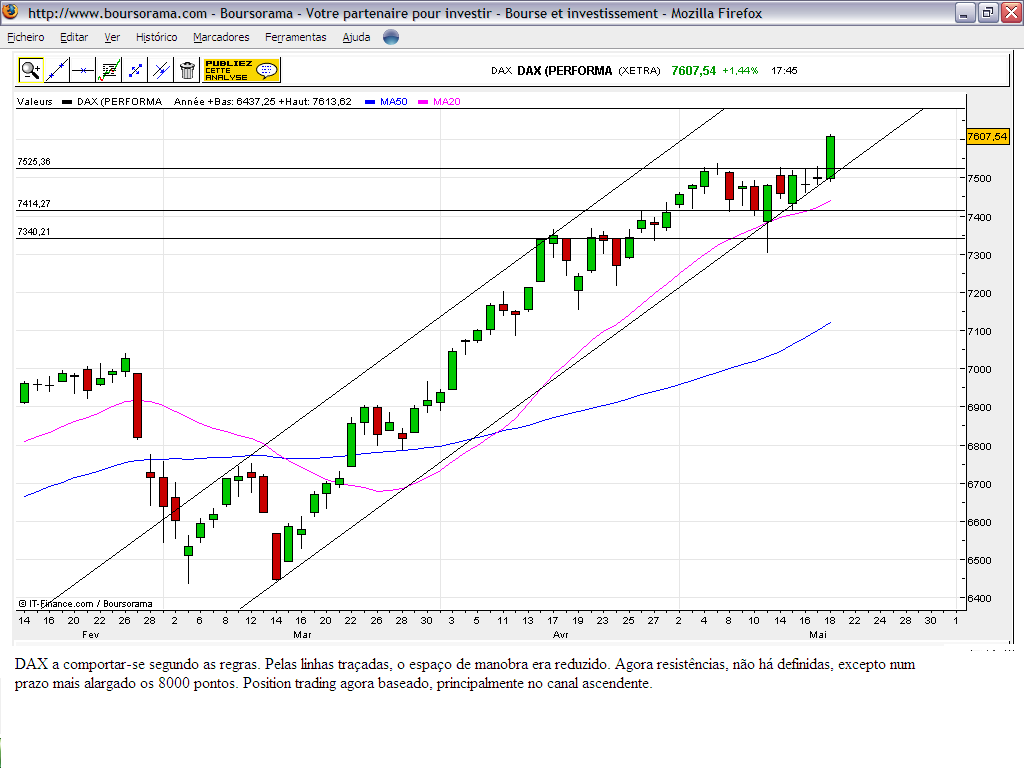This screenshot has width=1024, height=768.
Task: Select the parallel line tool
Action: (161, 70)
